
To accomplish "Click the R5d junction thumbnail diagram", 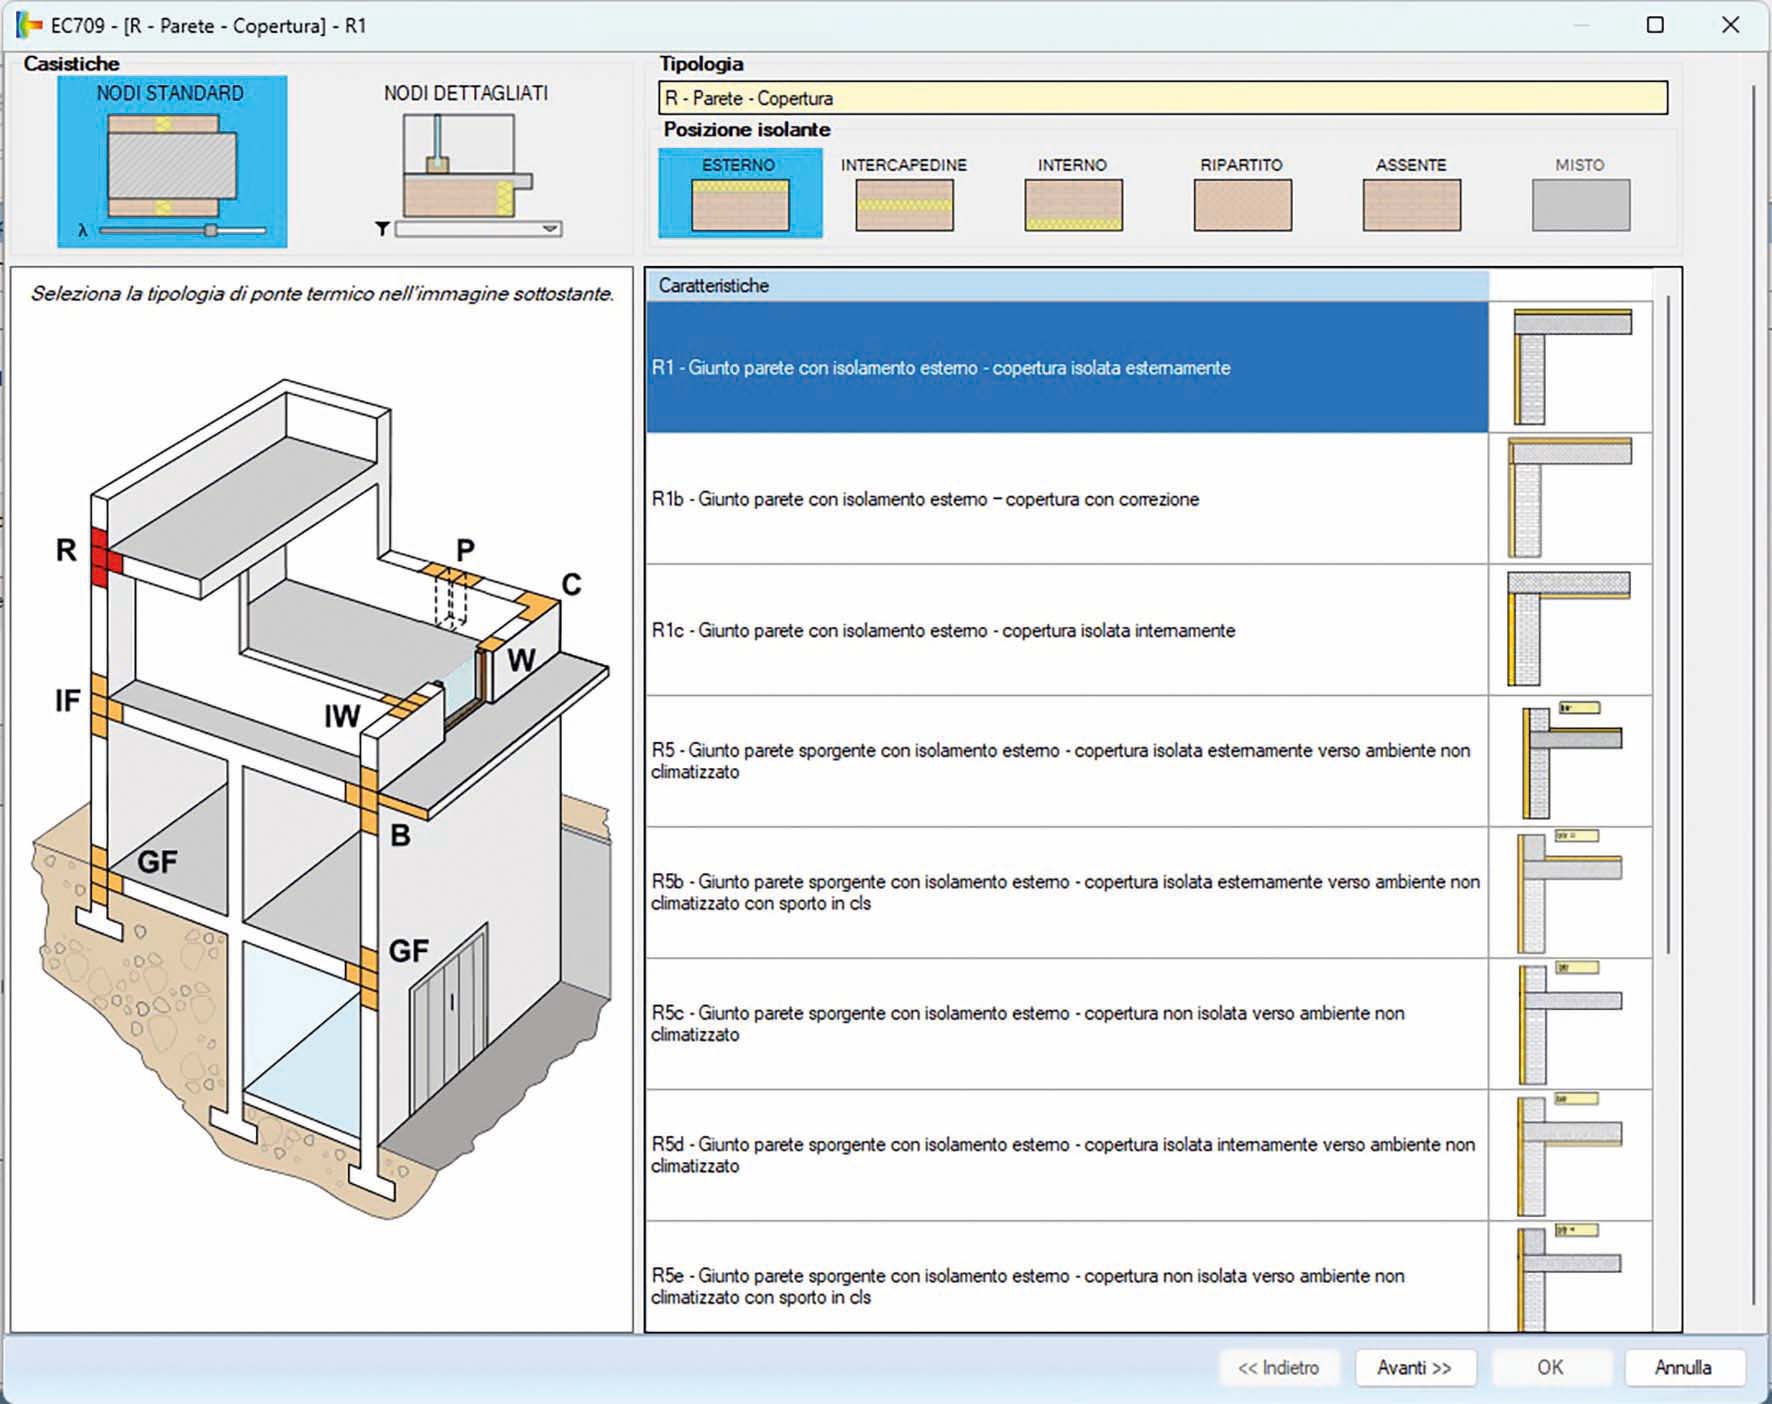I will [1569, 1155].
